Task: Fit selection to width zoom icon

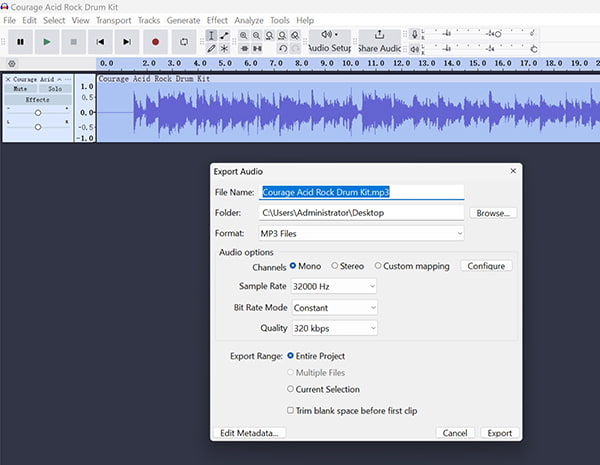Action: click(269, 36)
